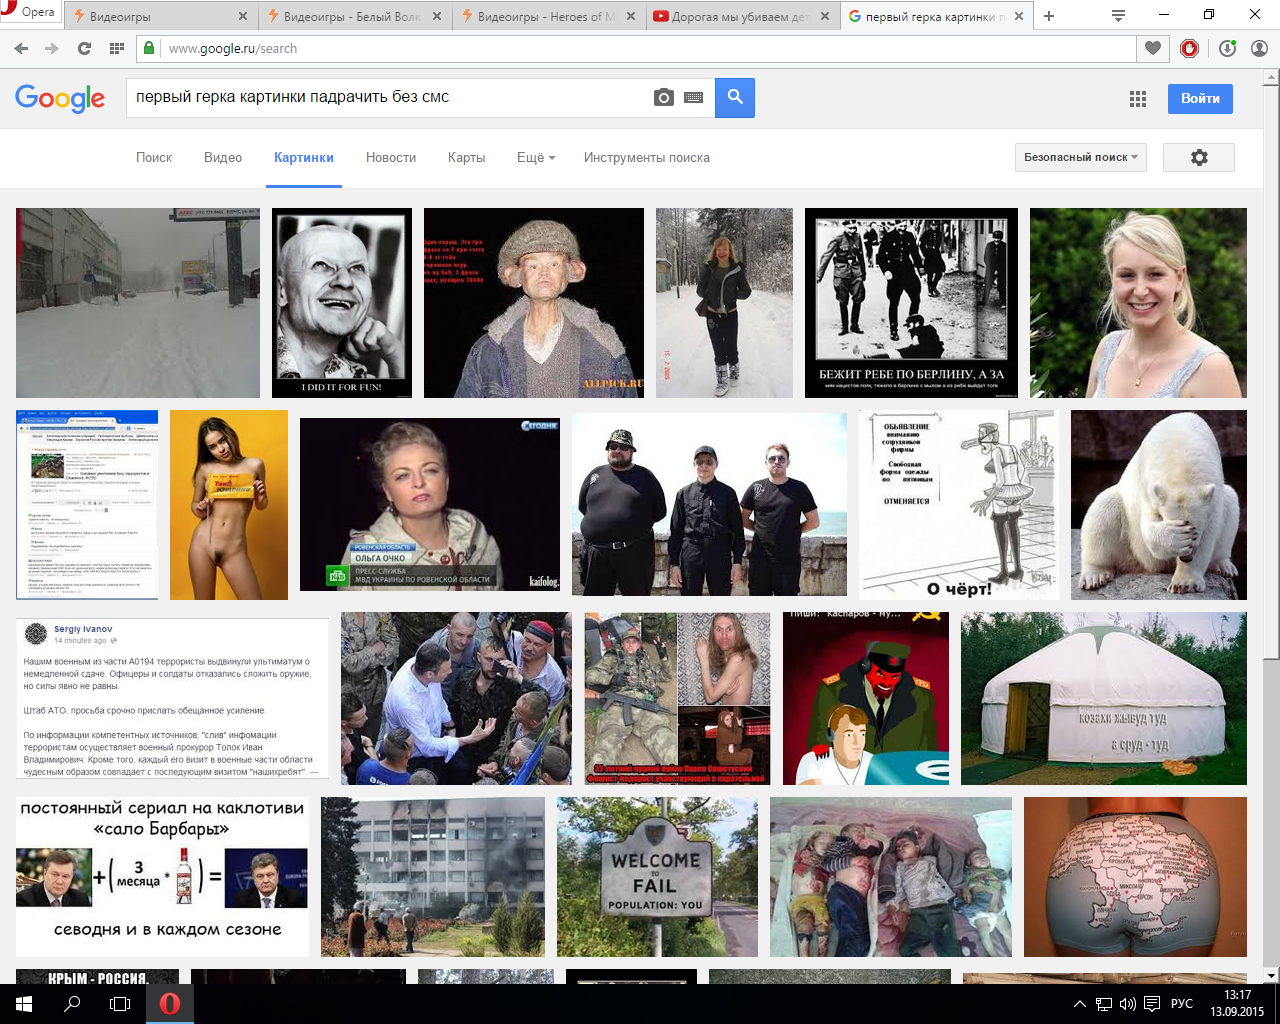Viewport: 1280px width, 1024px height.
Task: Open the I DID IT FOR FUN thumbnail
Action: pyautogui.click(x=342, y=303)
